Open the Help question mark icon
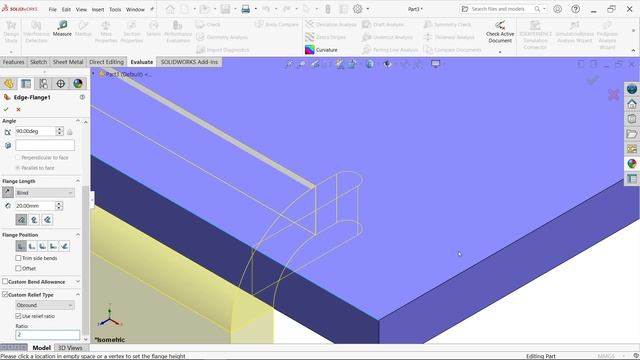This screenshot has height=360, width=640. click(x=576, y=9)
